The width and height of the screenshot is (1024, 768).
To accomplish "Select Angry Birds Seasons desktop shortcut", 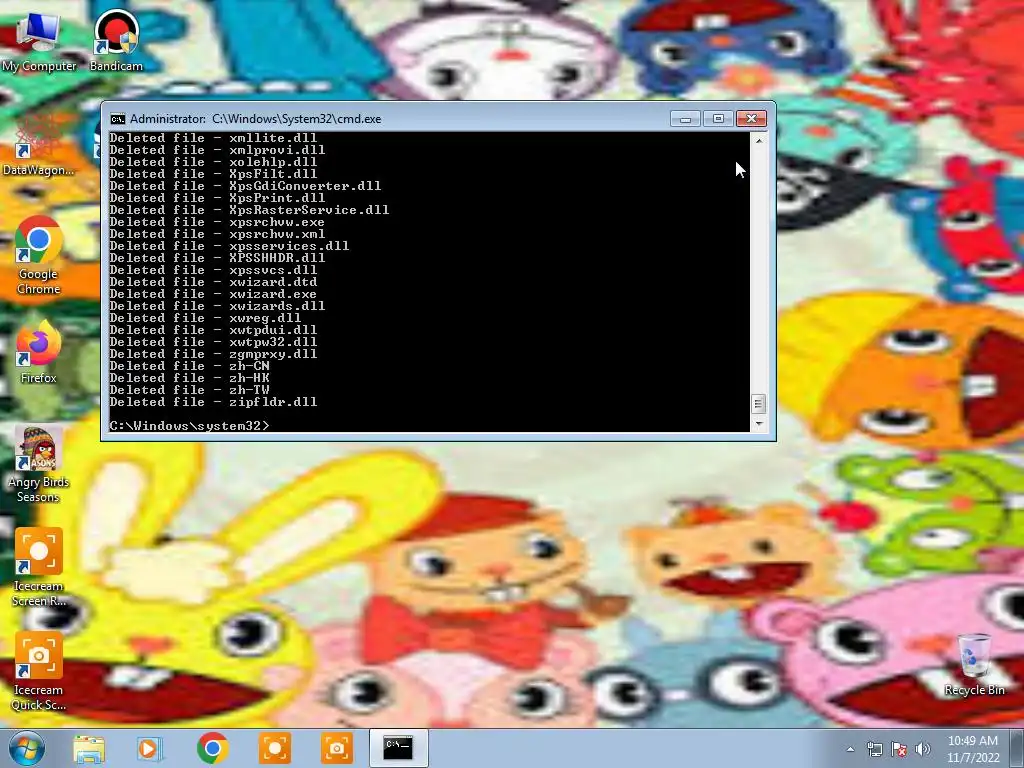I will 39,464.
